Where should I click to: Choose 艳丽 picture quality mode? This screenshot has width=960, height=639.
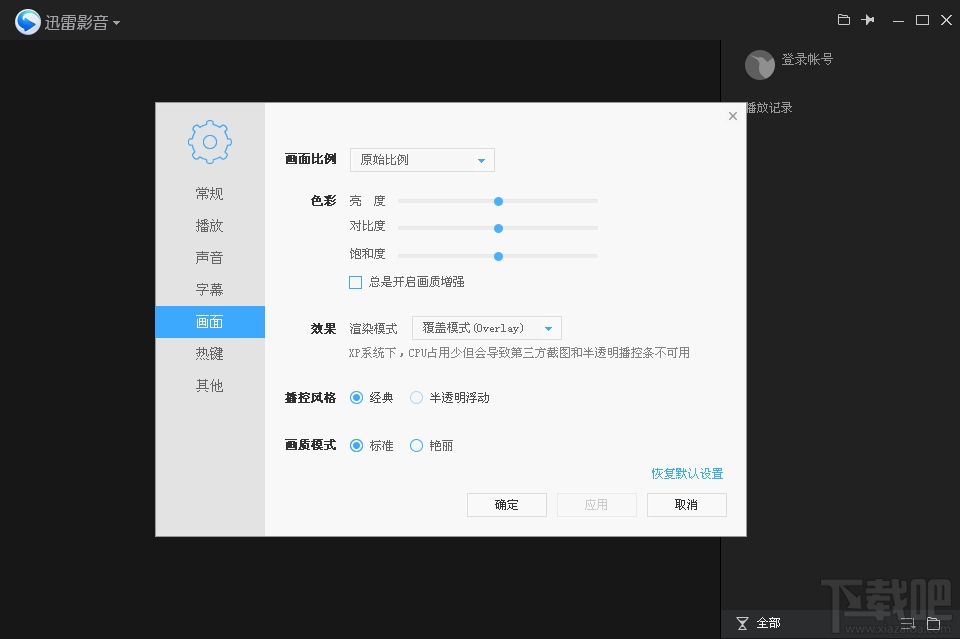416,445
